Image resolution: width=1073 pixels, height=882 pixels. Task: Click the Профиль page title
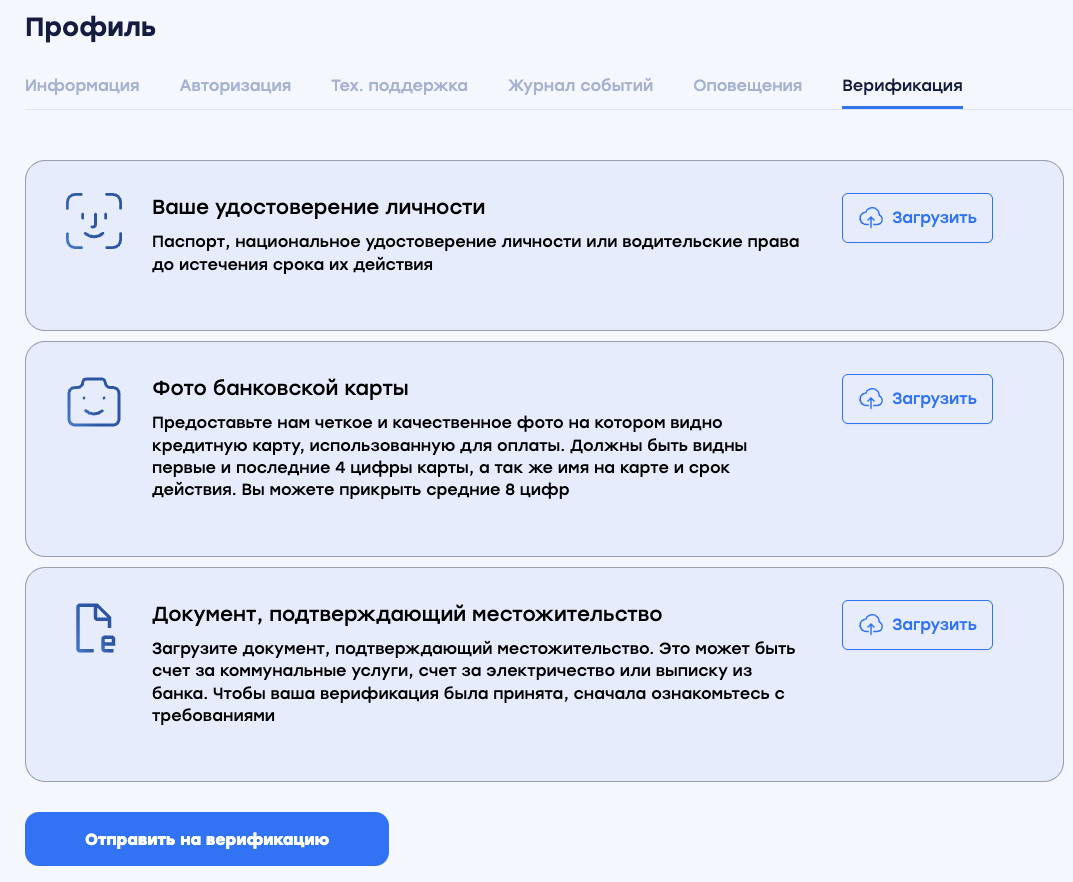coord(90,28)
